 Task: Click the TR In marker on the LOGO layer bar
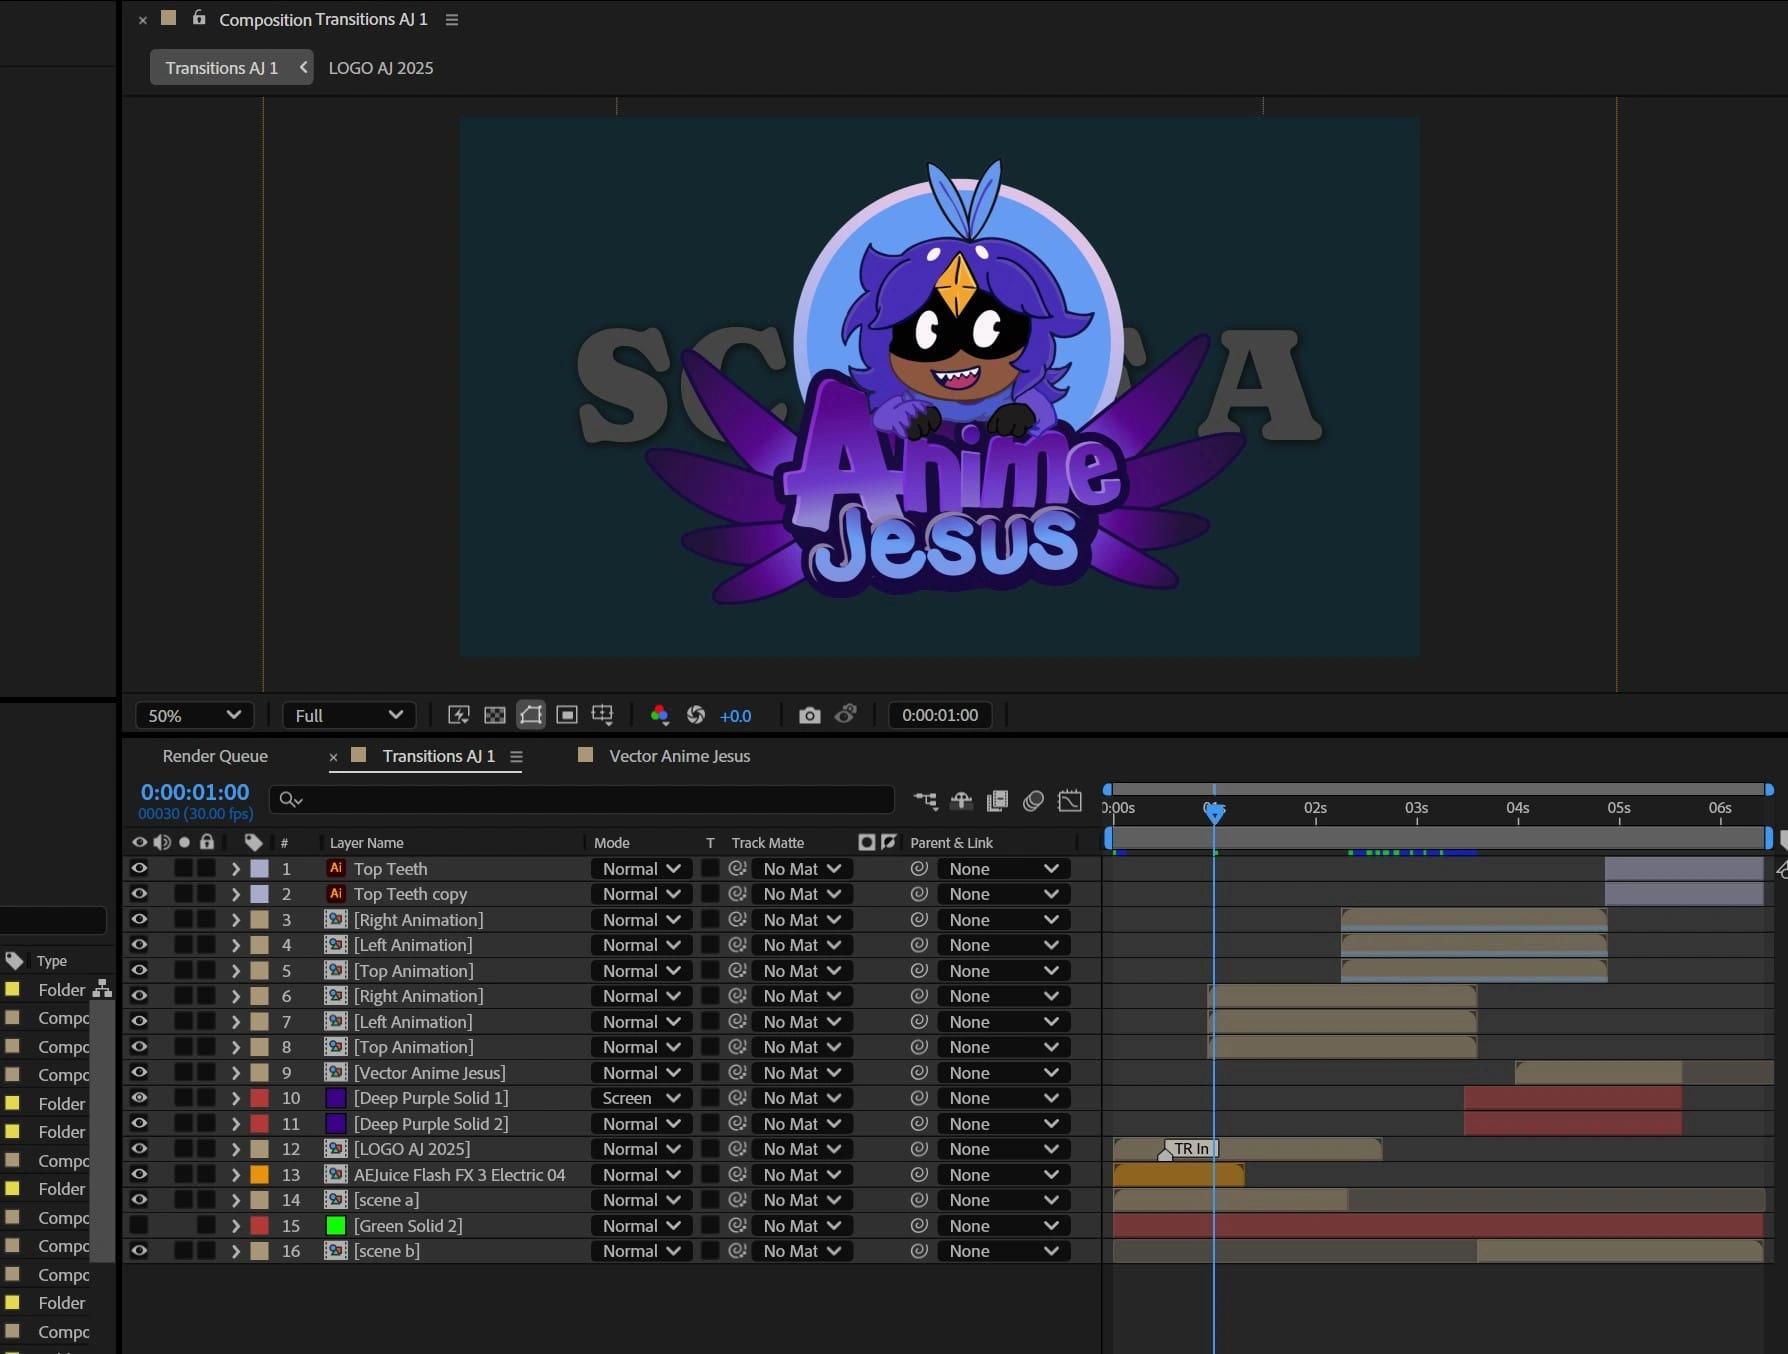point(1190,1149)
